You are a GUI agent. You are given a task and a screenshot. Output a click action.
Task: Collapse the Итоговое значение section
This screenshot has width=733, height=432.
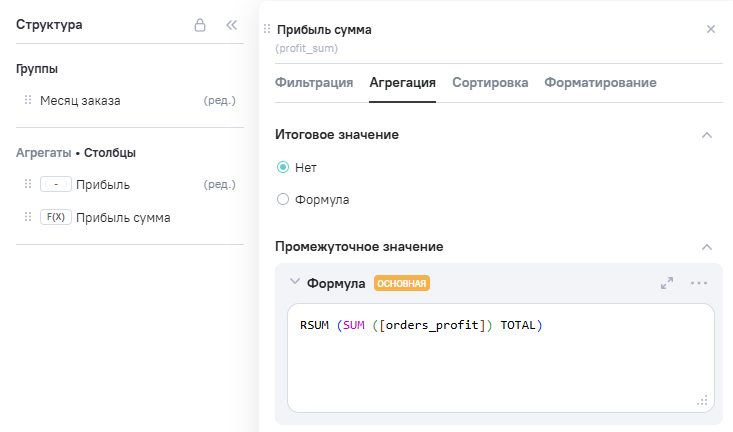point(707,135)
